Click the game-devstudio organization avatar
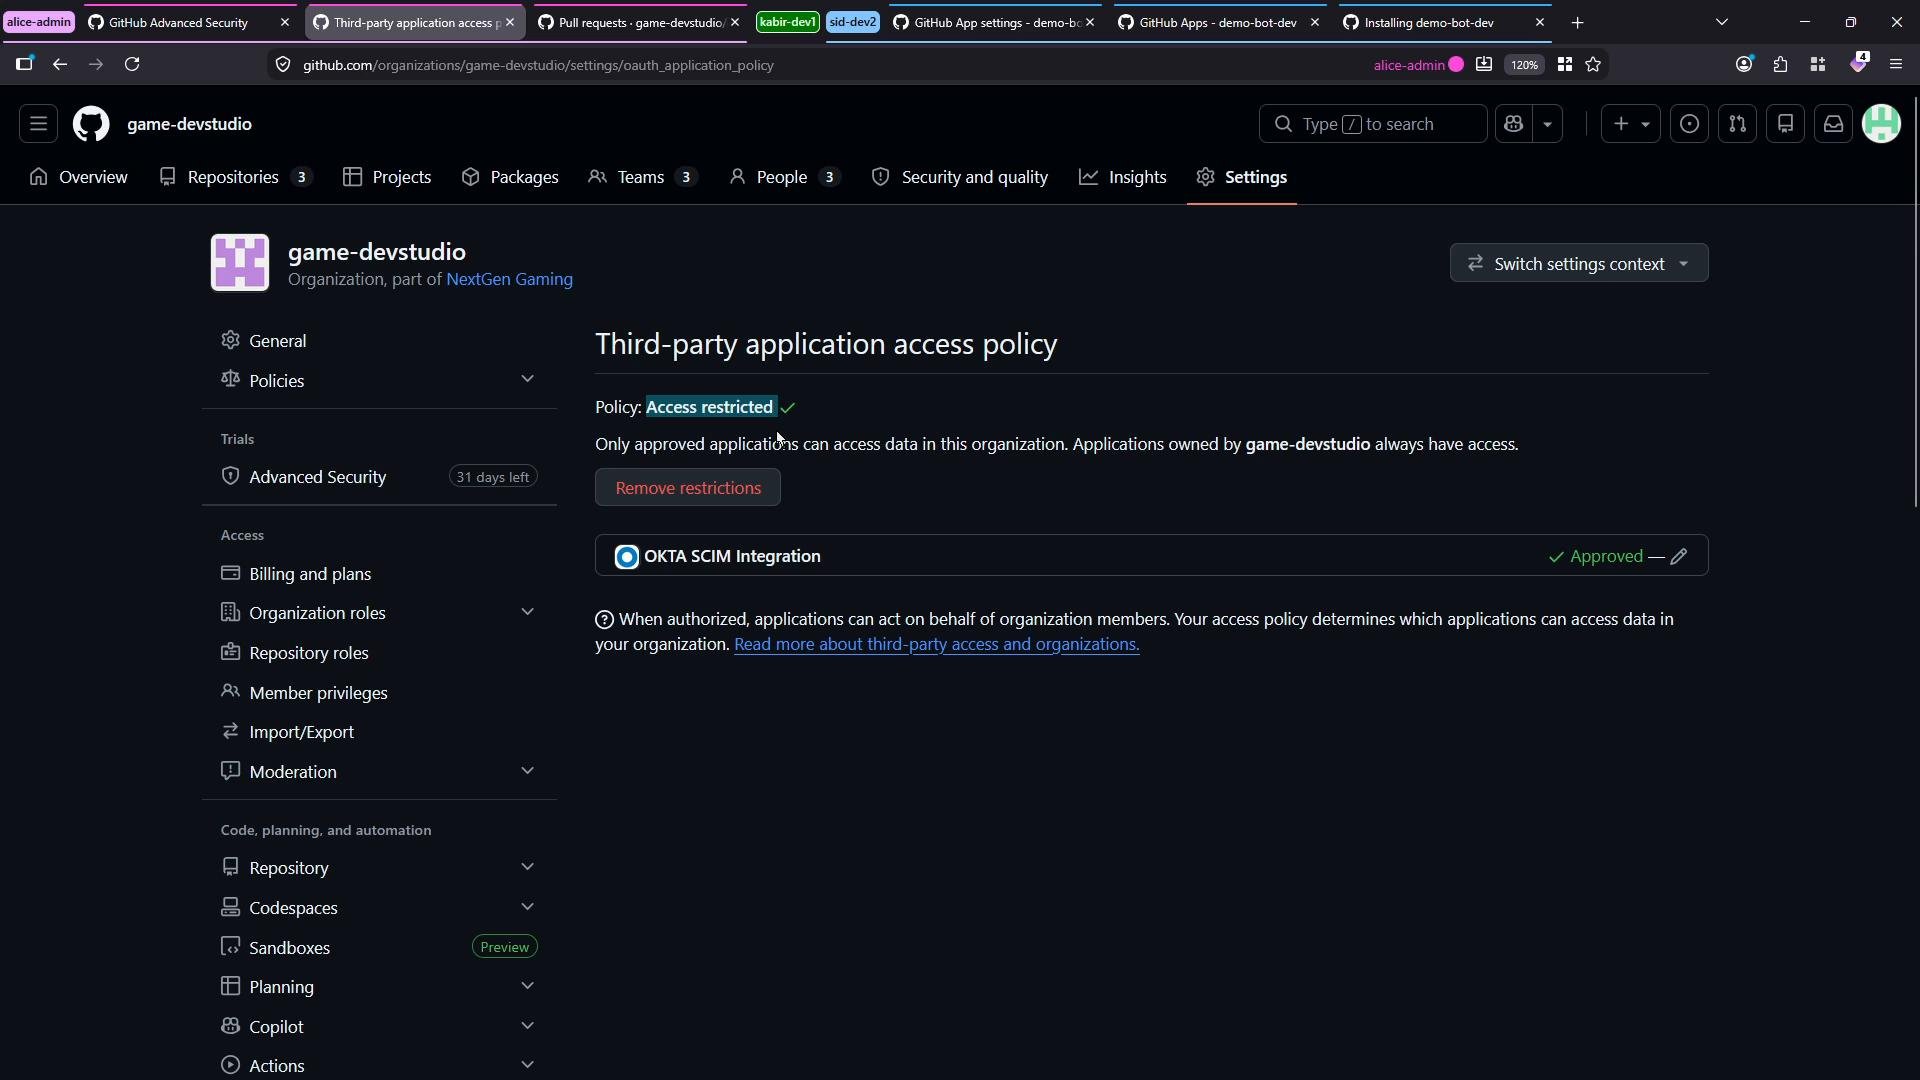1920x1080 pixels. [x=240, y=263]
